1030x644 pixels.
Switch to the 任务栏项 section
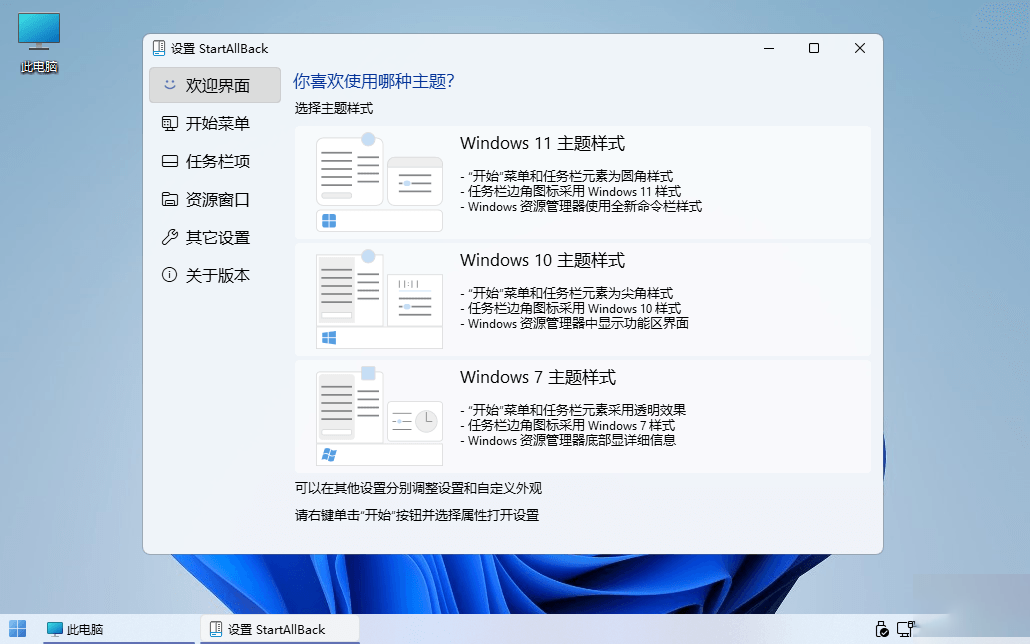pos(215,162)
